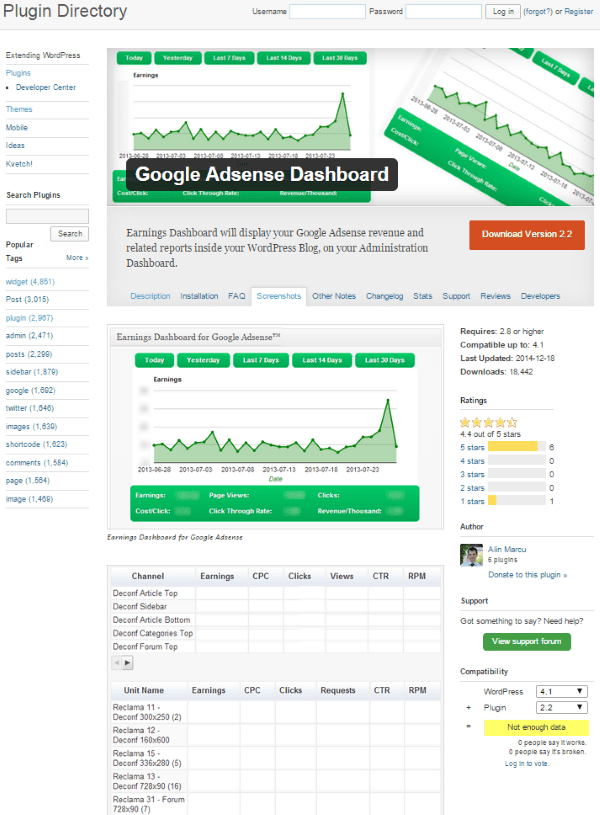
Task: Go to the Other Notes tab
Action: [334, 296]
